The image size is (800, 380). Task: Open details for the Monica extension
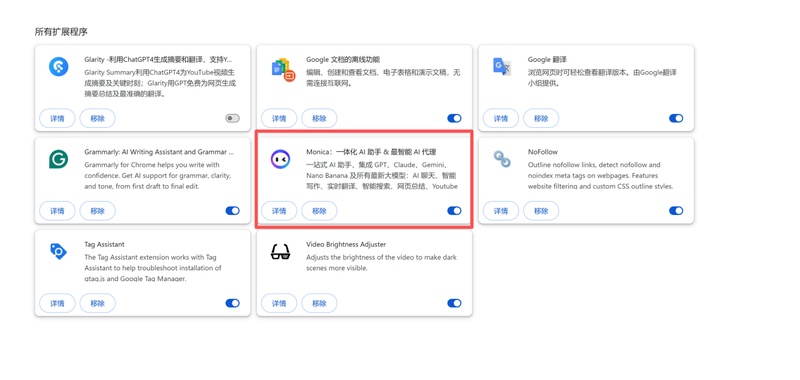coord(279,211)
